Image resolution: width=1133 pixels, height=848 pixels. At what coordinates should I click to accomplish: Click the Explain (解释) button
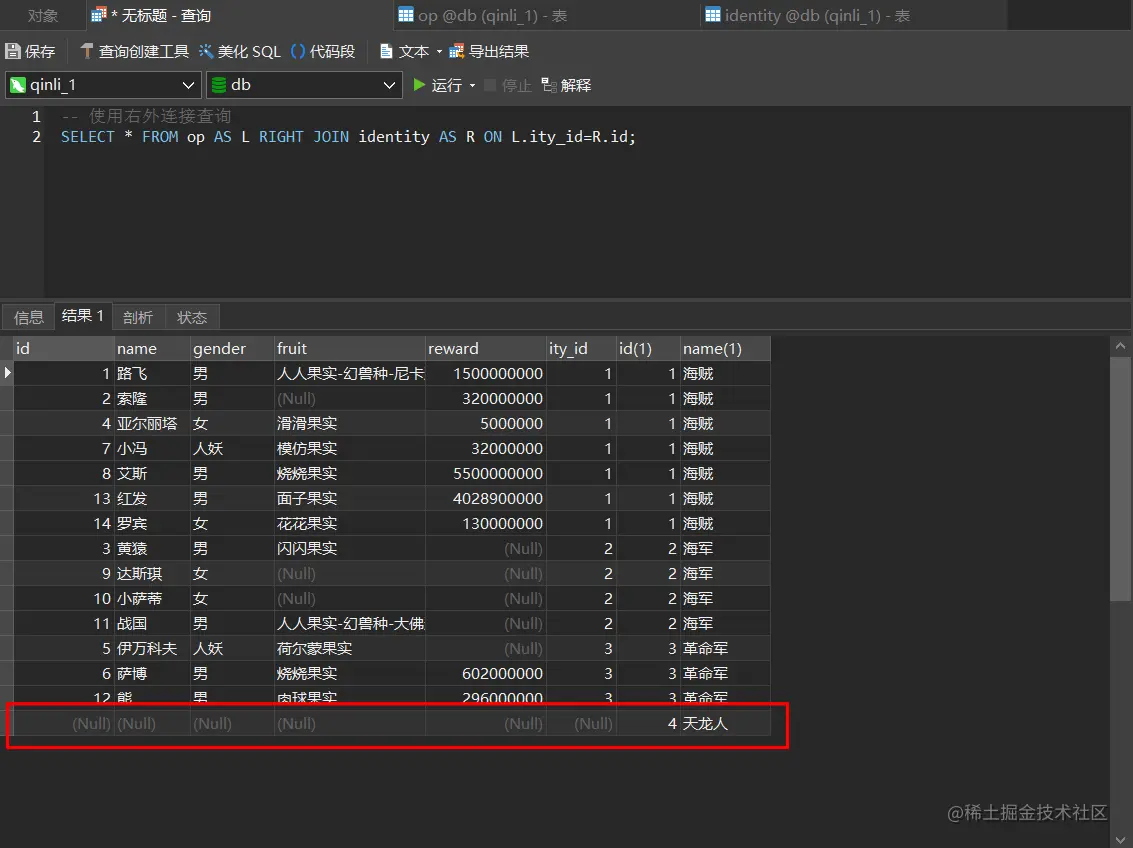point(566,85)
